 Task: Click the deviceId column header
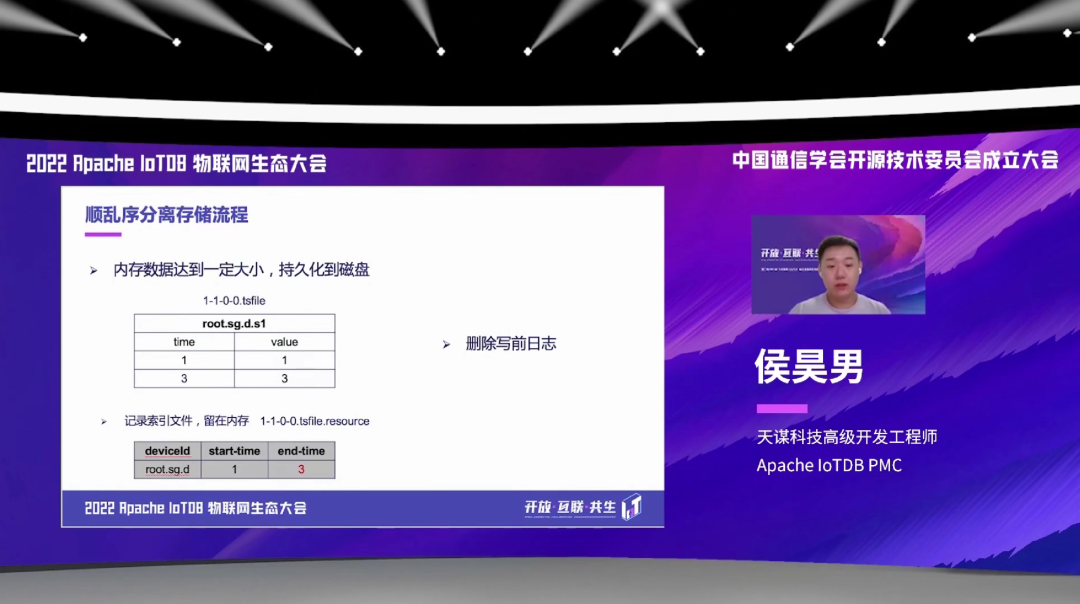click(167, 451)
